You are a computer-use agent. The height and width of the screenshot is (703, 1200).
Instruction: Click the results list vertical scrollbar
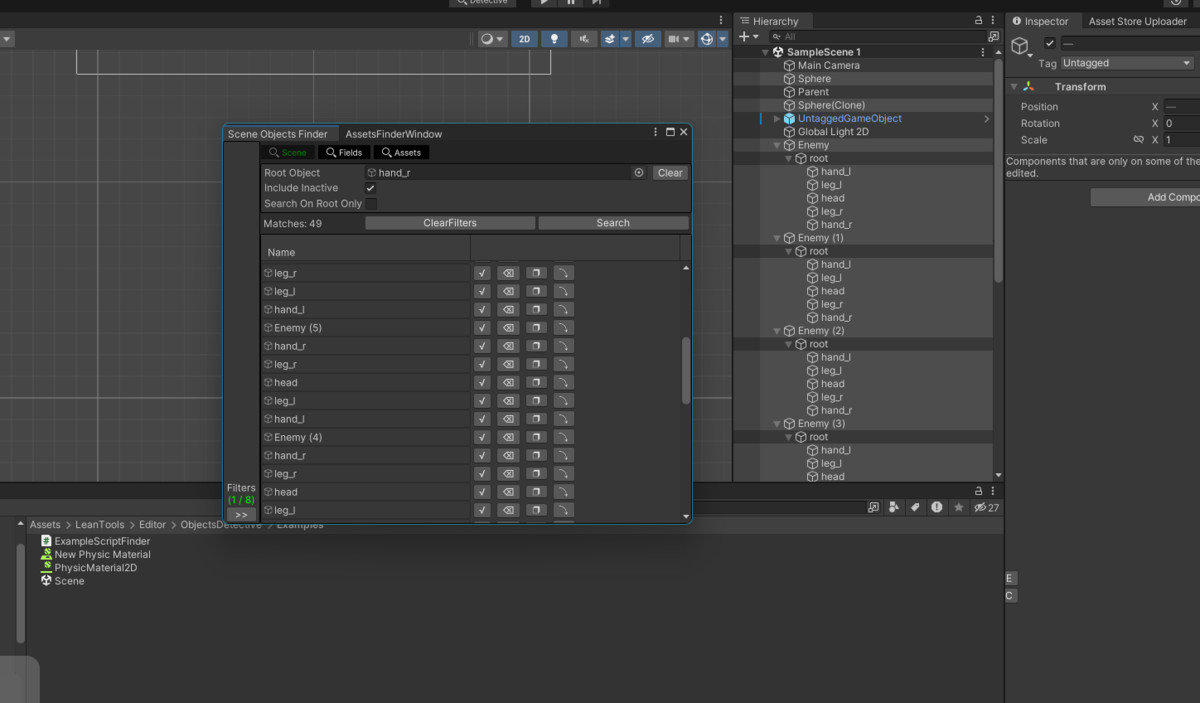(x=685, y=370)
